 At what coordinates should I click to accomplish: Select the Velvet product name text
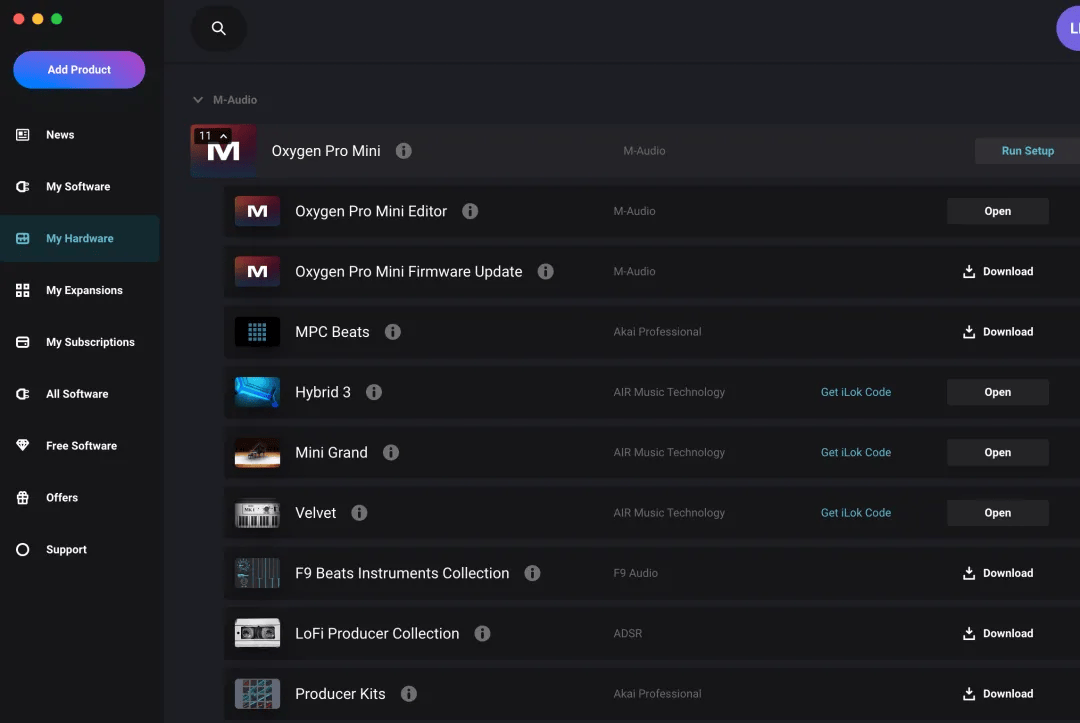click(315, 513)
